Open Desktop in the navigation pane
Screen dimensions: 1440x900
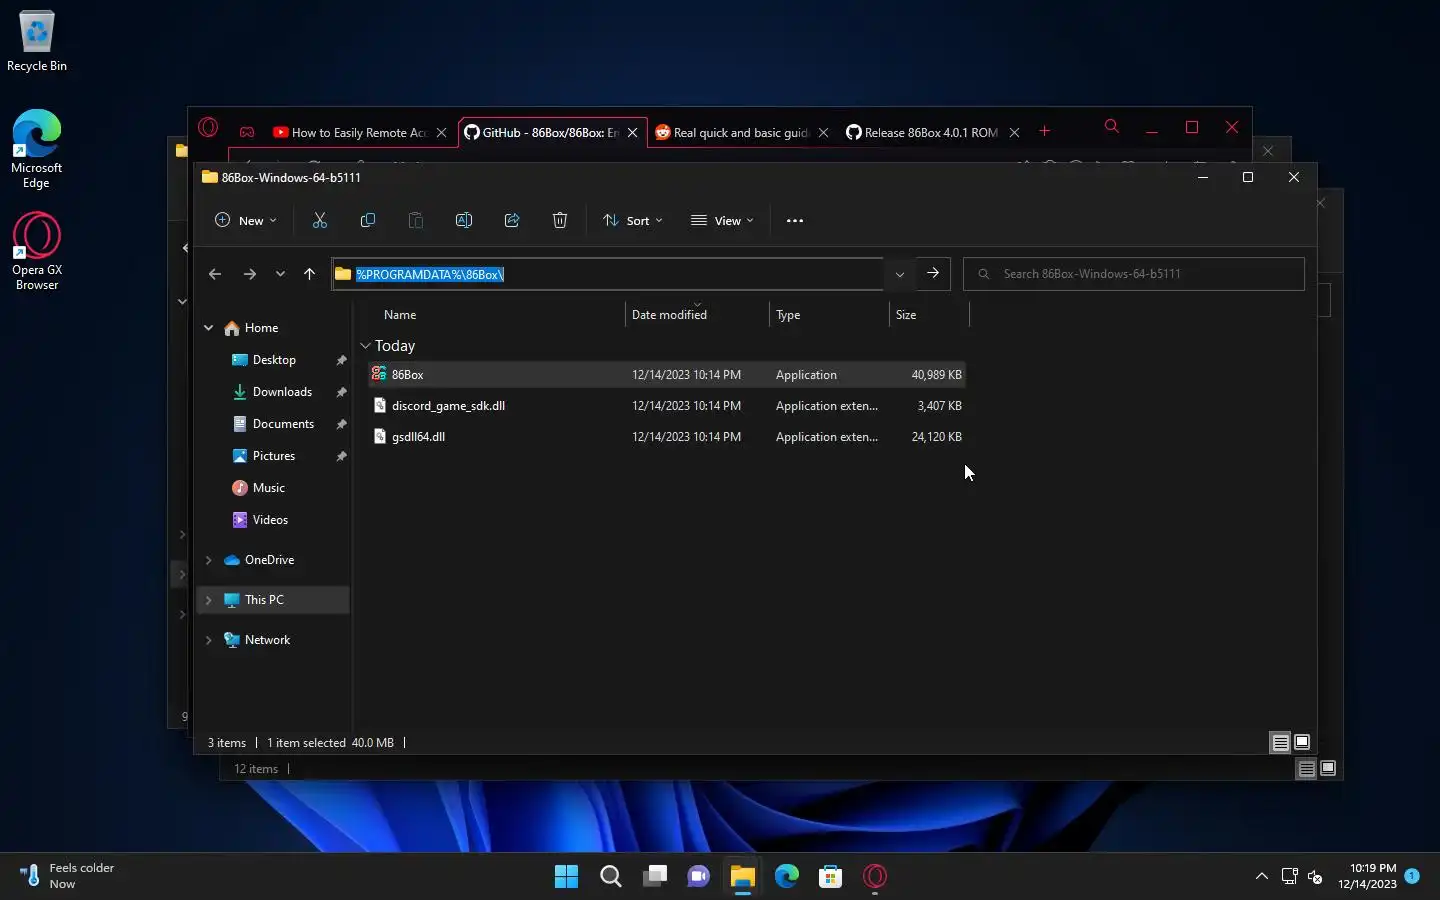pos(274,360)
